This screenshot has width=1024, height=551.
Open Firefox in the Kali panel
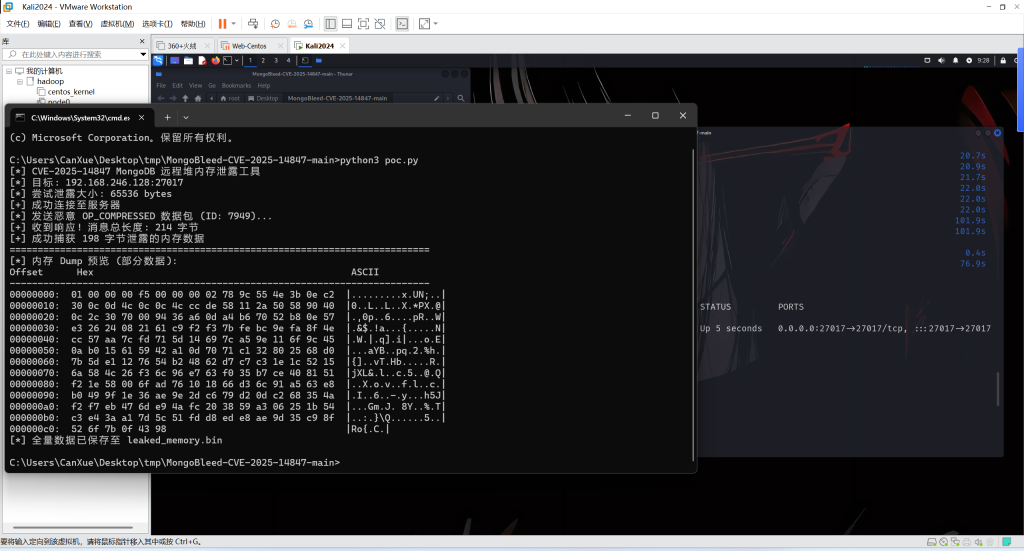click(x=214, y=61)
